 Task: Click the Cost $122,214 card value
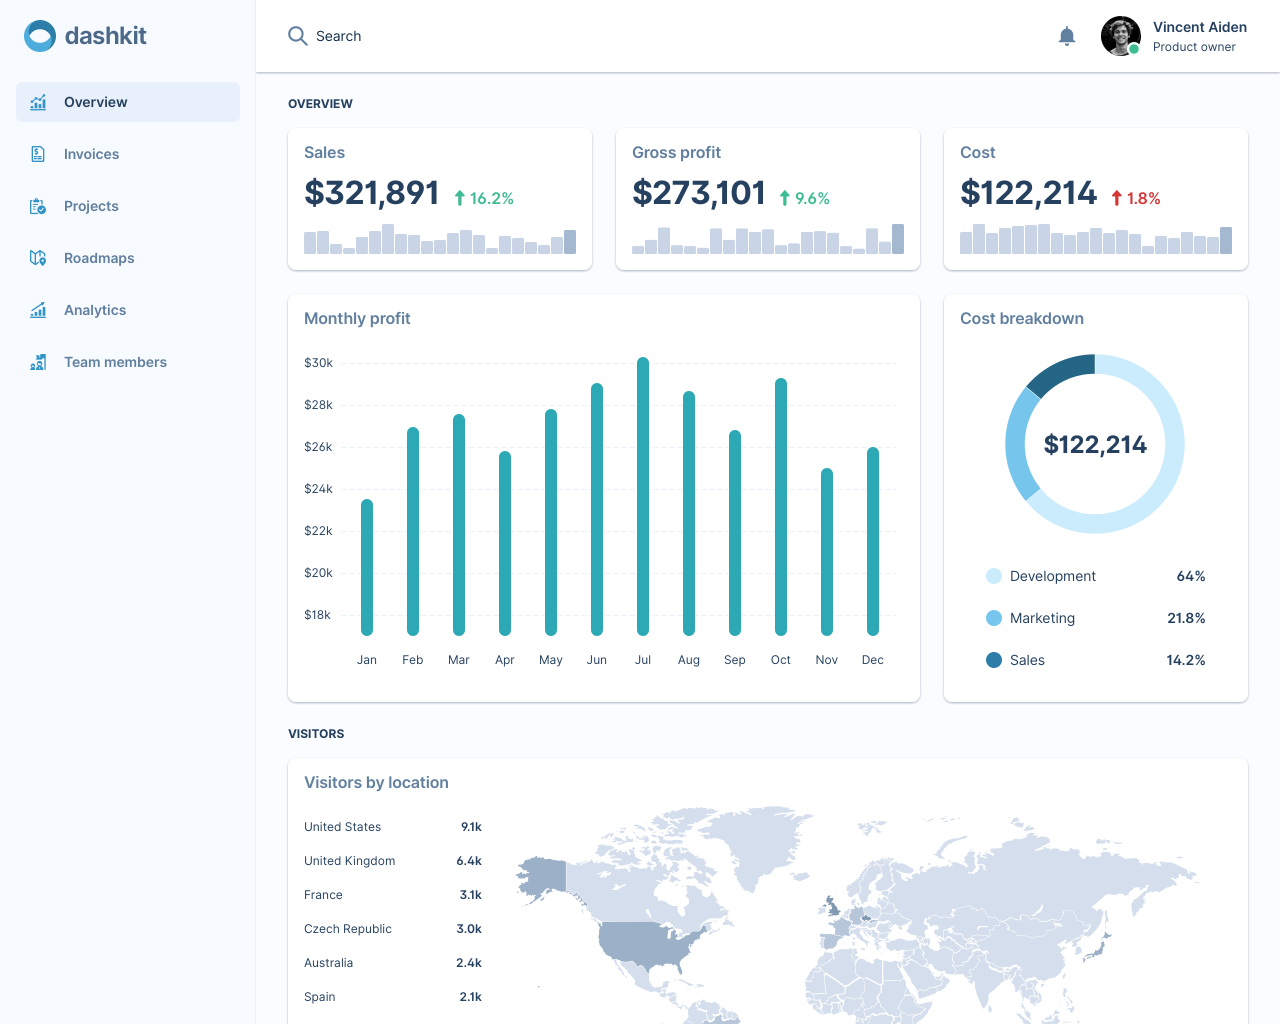click(1028, 192)
